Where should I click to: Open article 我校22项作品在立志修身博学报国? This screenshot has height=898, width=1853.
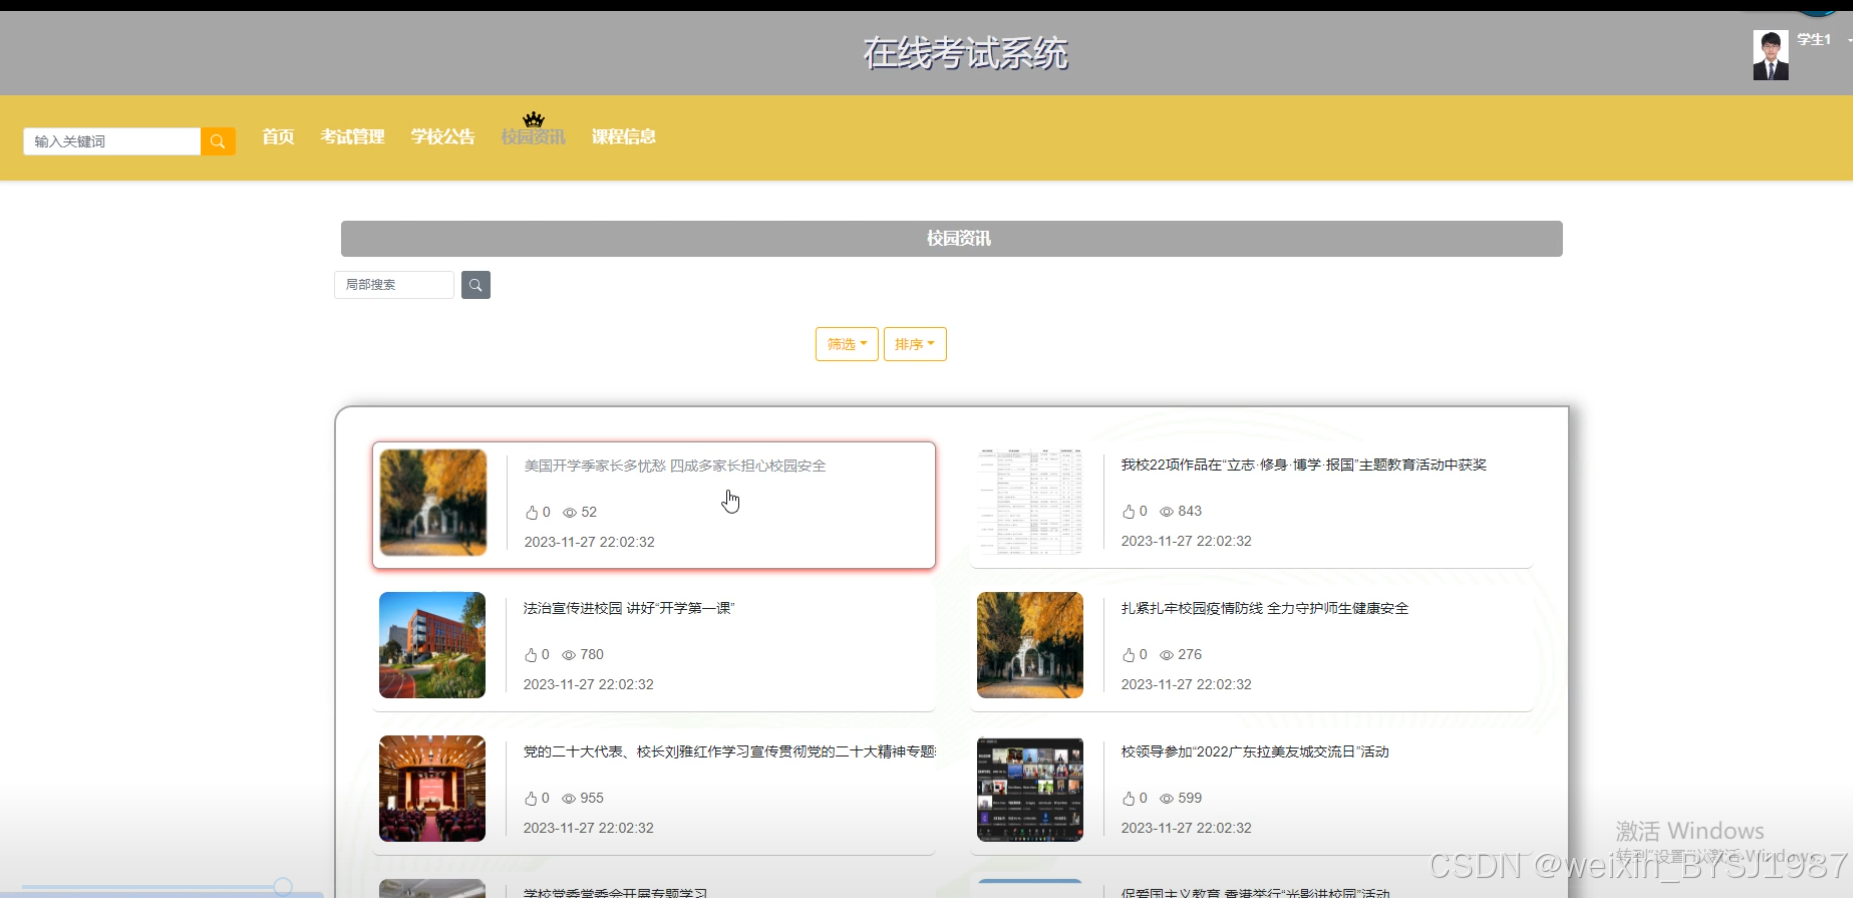click(x=1304, y=465)
